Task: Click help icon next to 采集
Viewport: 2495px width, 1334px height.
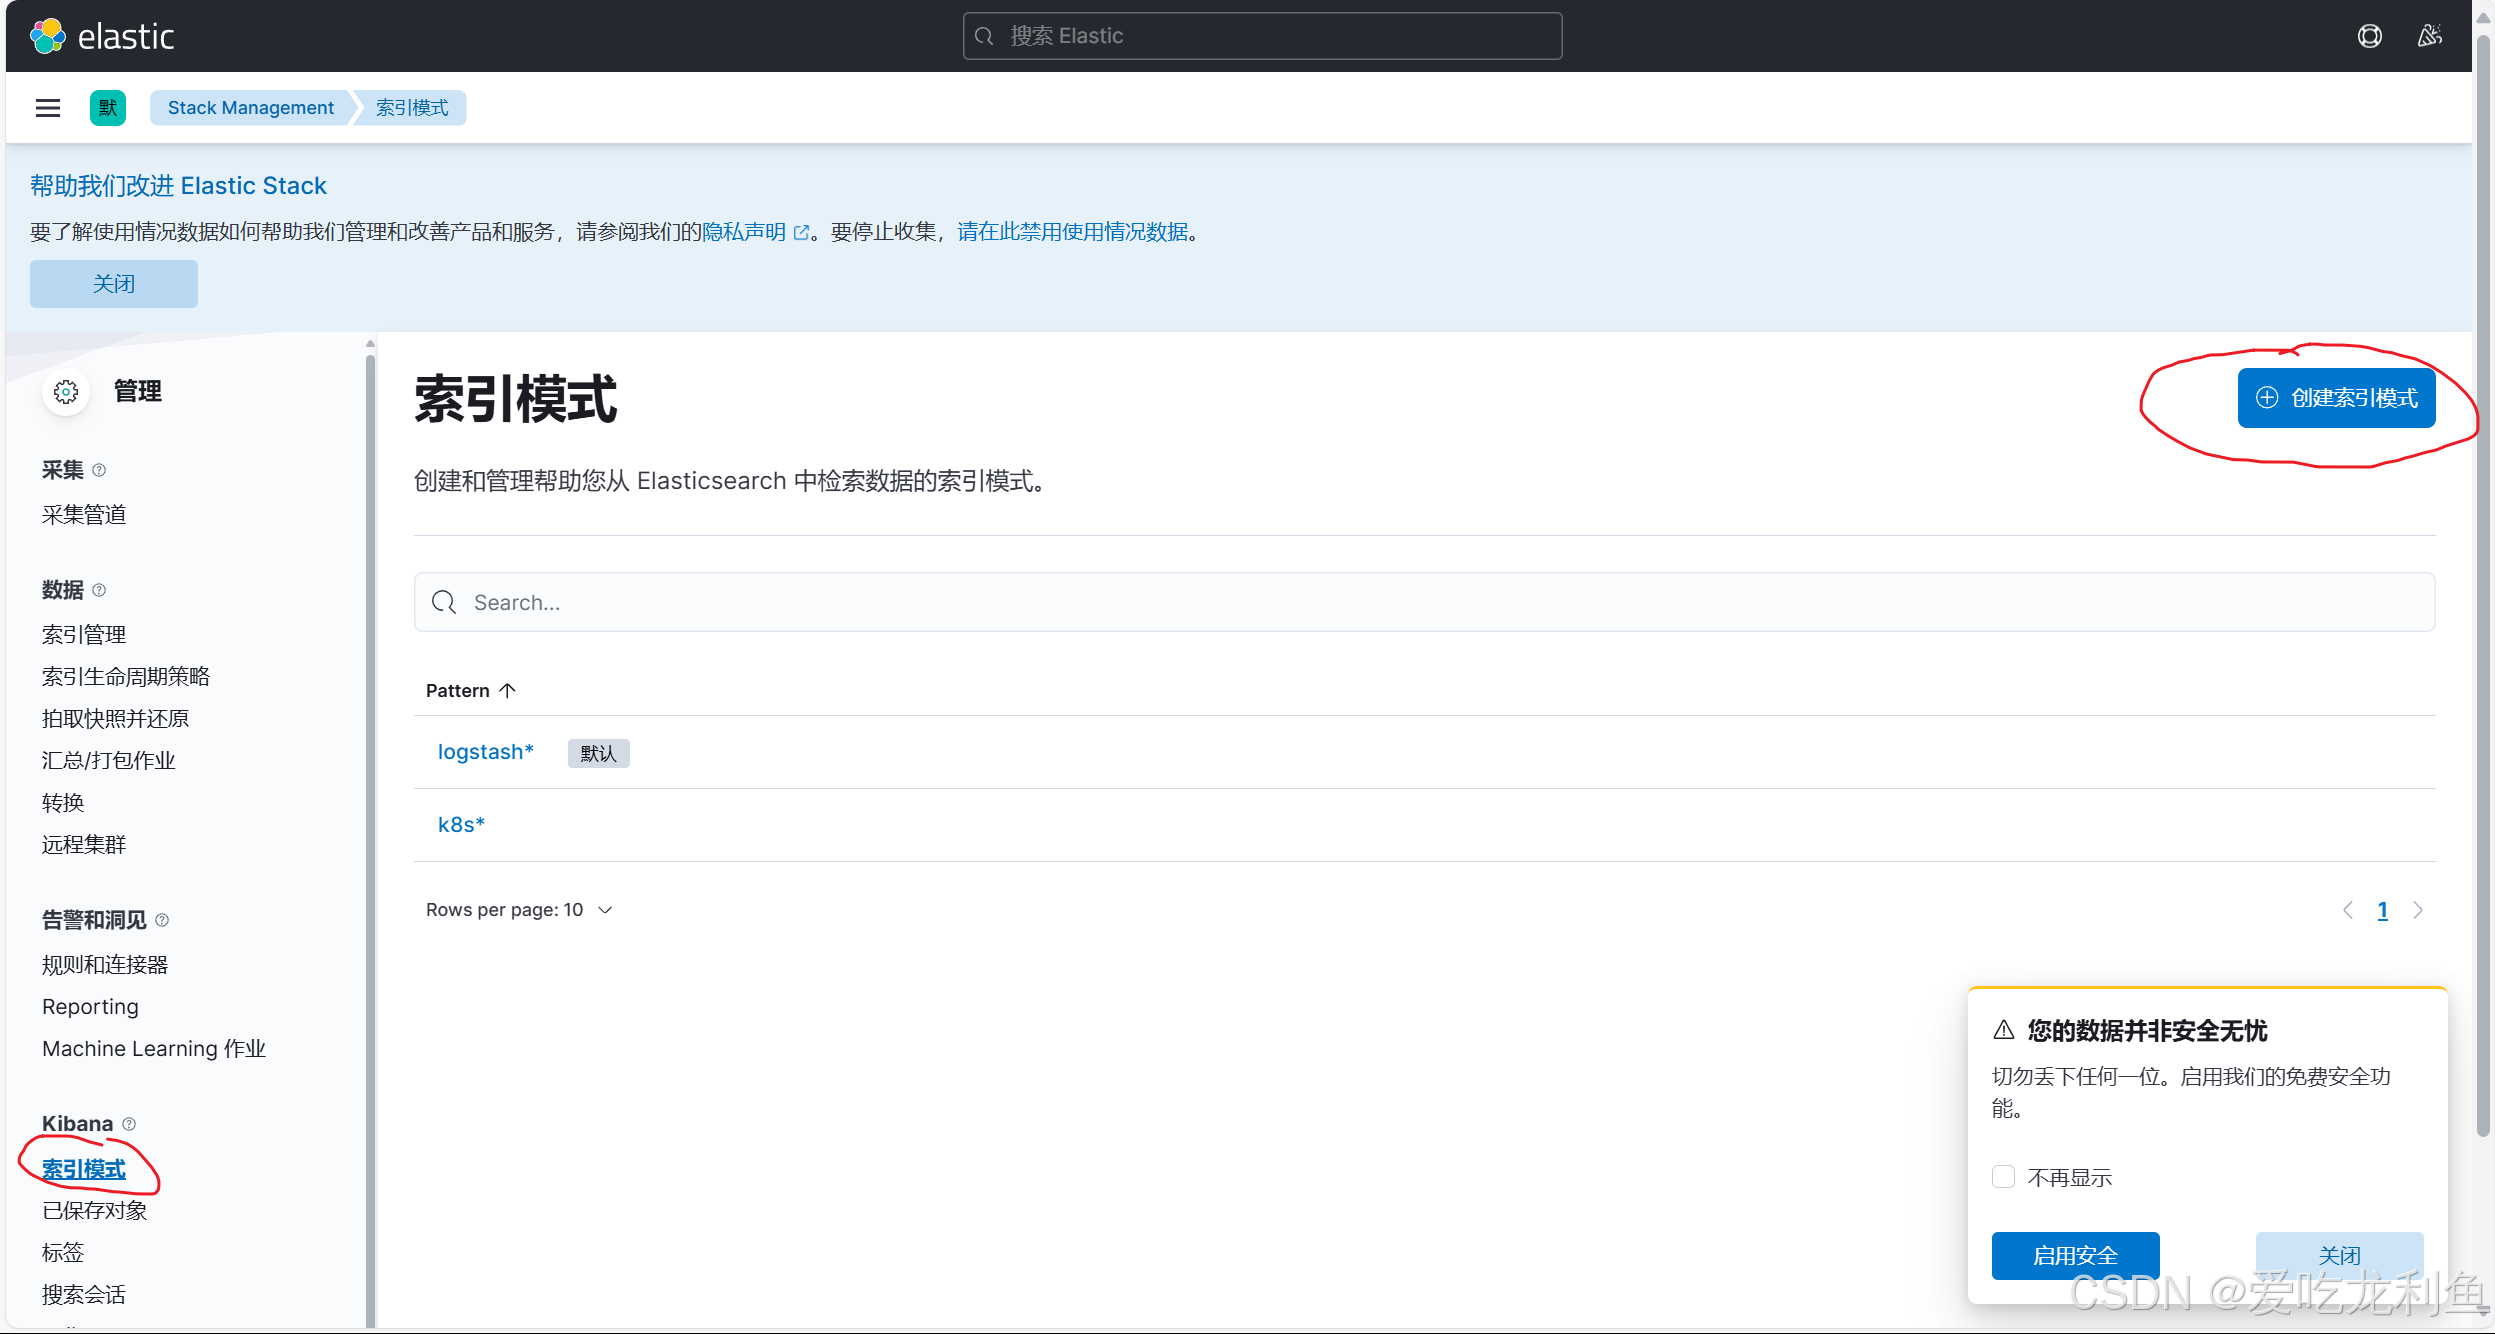Action: (99, 470)
